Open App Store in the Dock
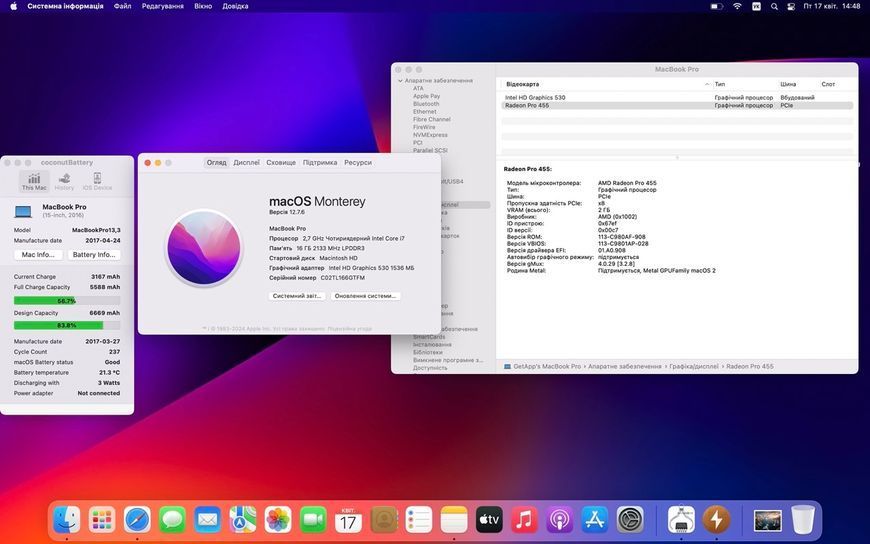Viewport: 870px width, 544px height. click(595, 520)
